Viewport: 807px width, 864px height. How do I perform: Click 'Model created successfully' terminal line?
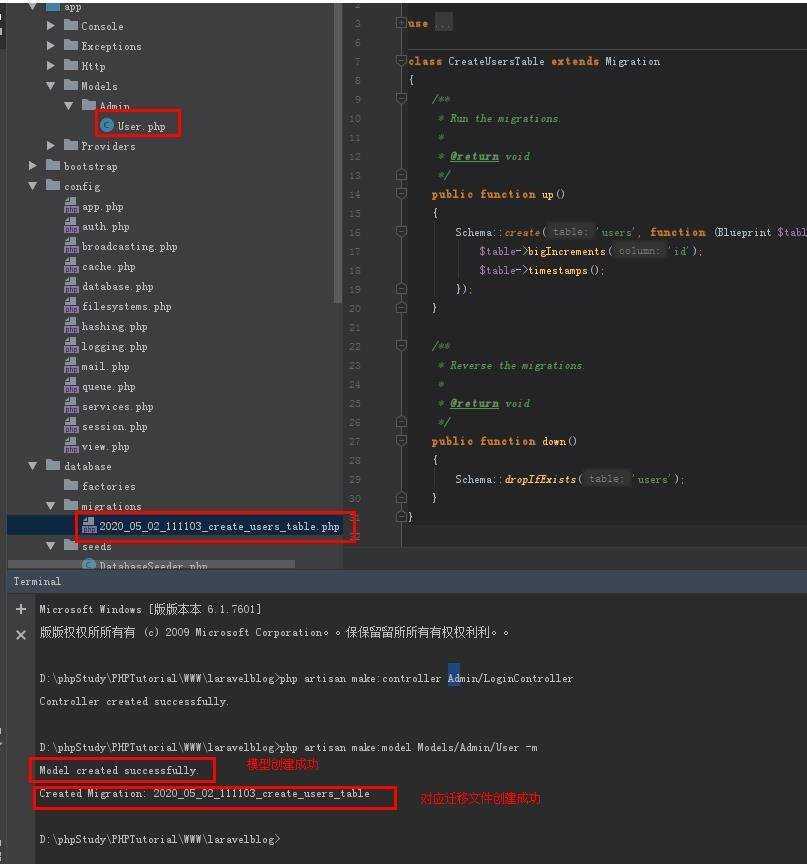pyautogui.click(x=118, y=770)
